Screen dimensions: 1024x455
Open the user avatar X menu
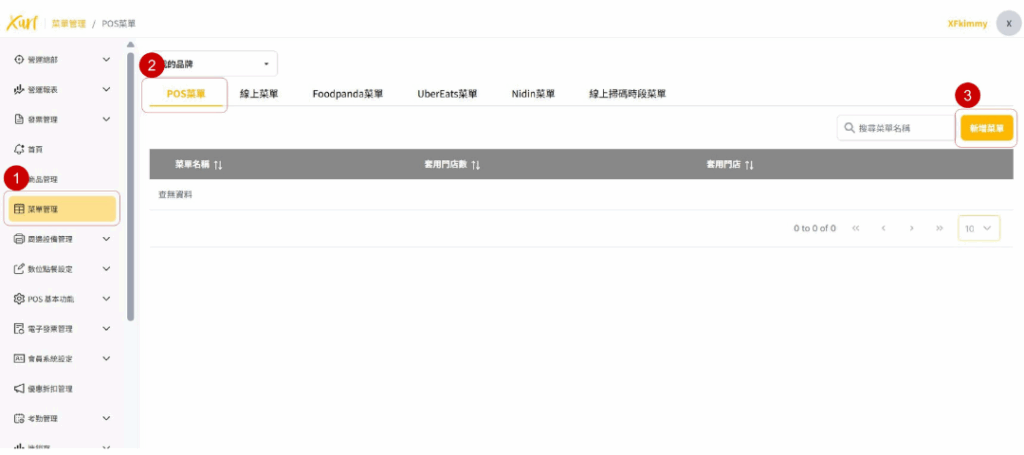(1008, 24)
